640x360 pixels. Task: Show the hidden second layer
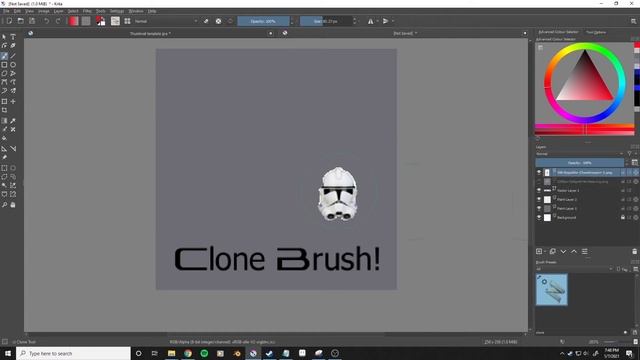539,182
